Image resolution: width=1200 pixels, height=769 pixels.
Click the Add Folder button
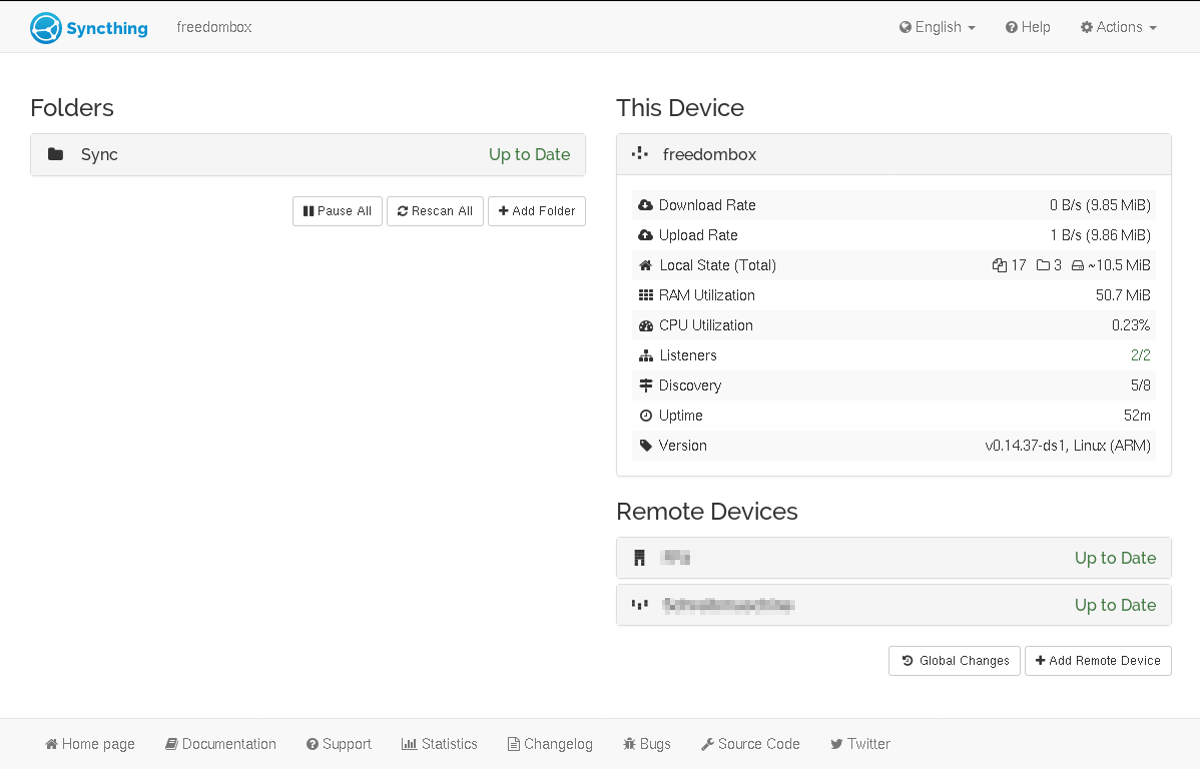537,211
